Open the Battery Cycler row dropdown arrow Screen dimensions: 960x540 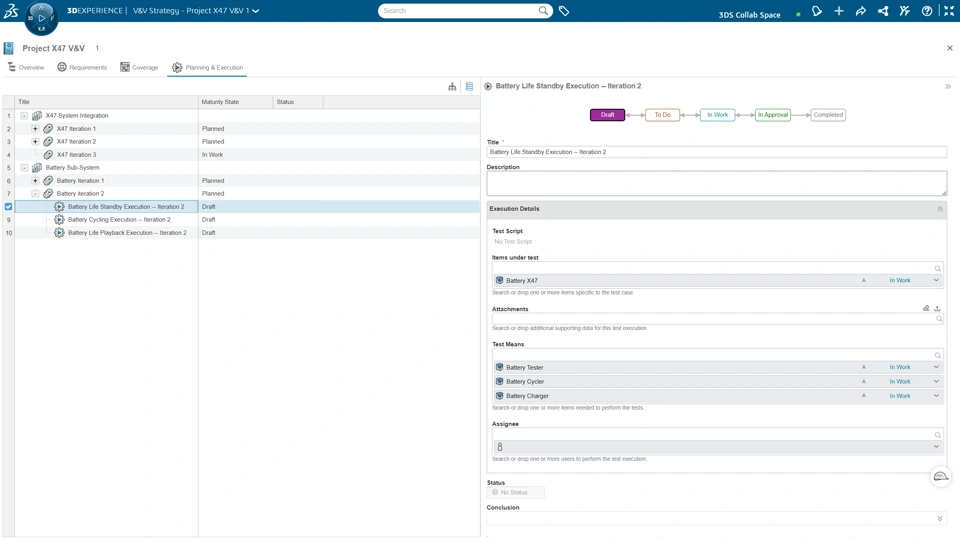(936, 381)
